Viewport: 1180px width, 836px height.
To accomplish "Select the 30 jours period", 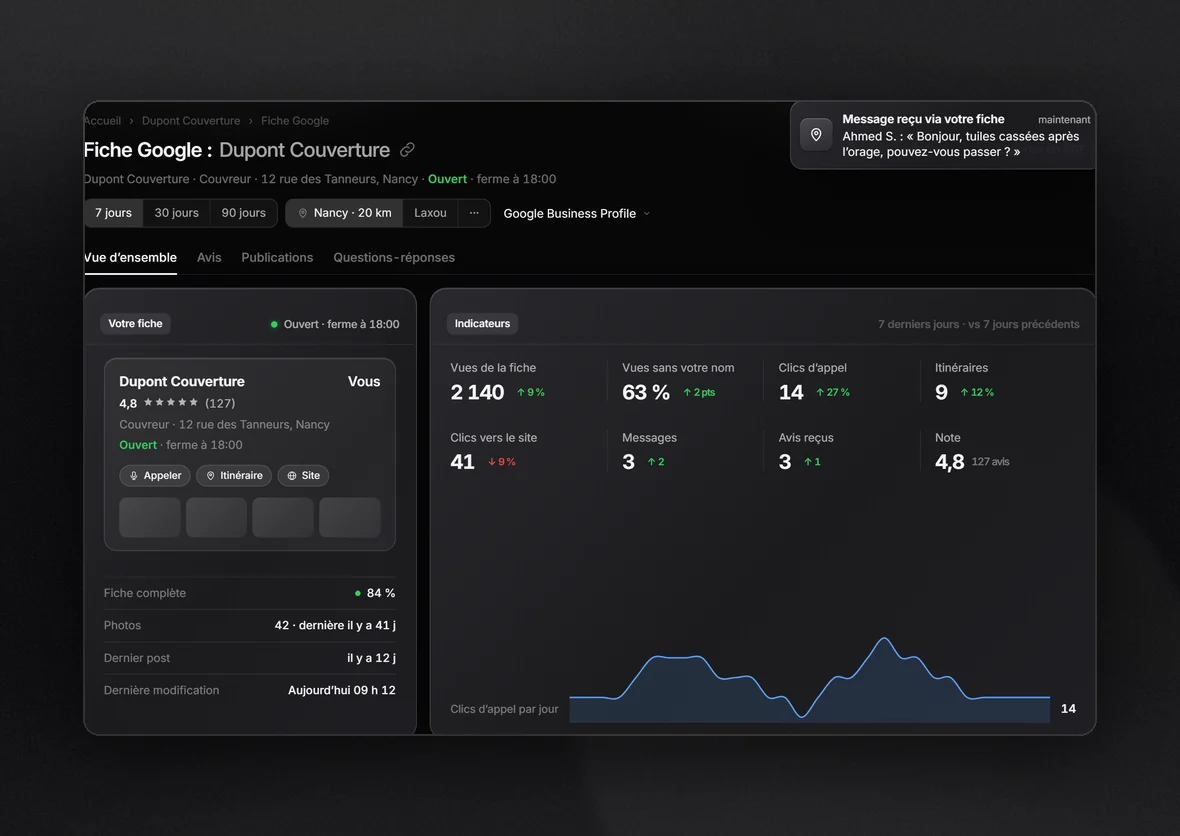I will coord(177,213).
